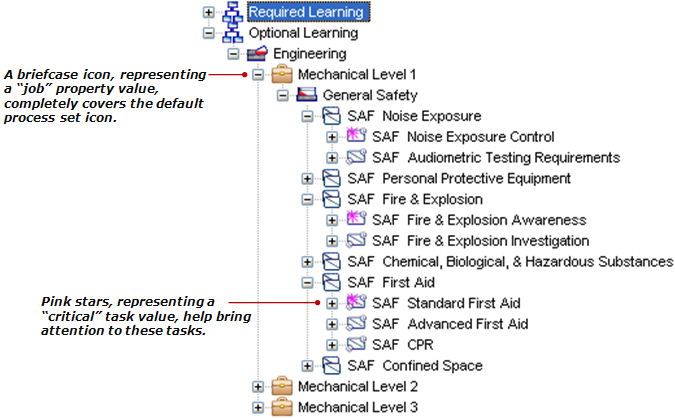
Task: Click the briefcase icon beside Mechanical Level 1
Action: (x=282, y=75)
